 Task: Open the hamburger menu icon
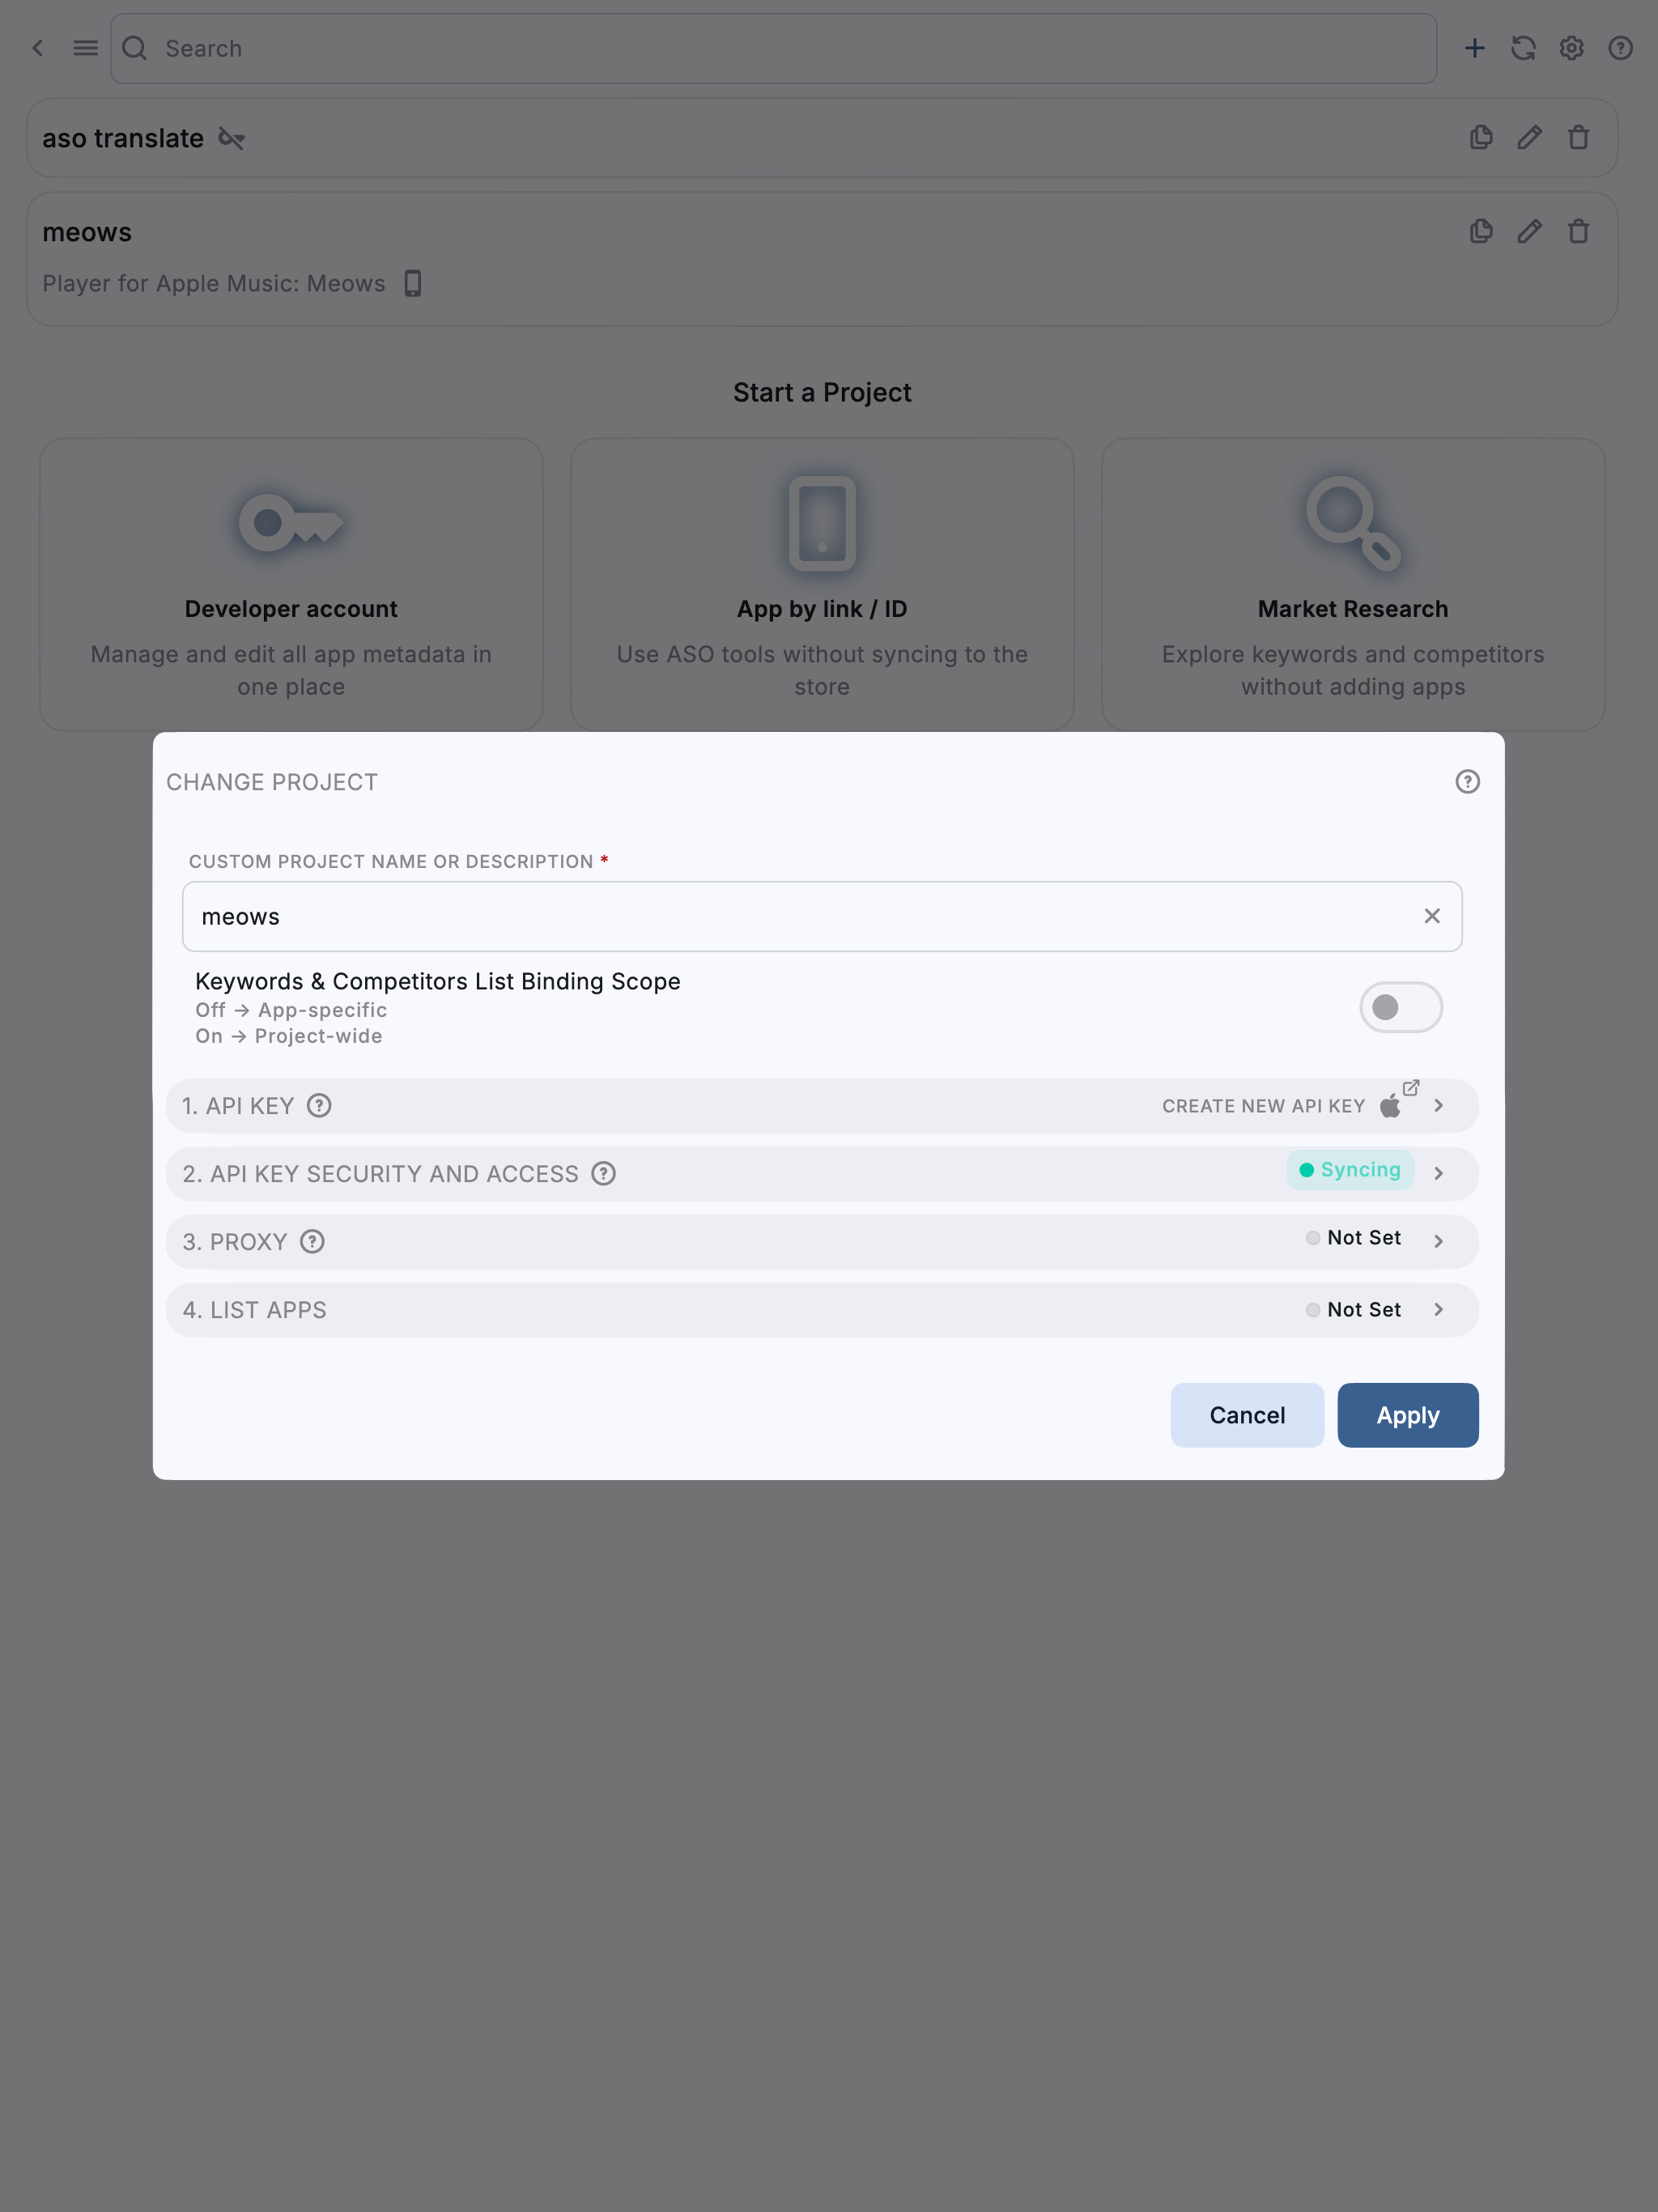click(86, 48)
